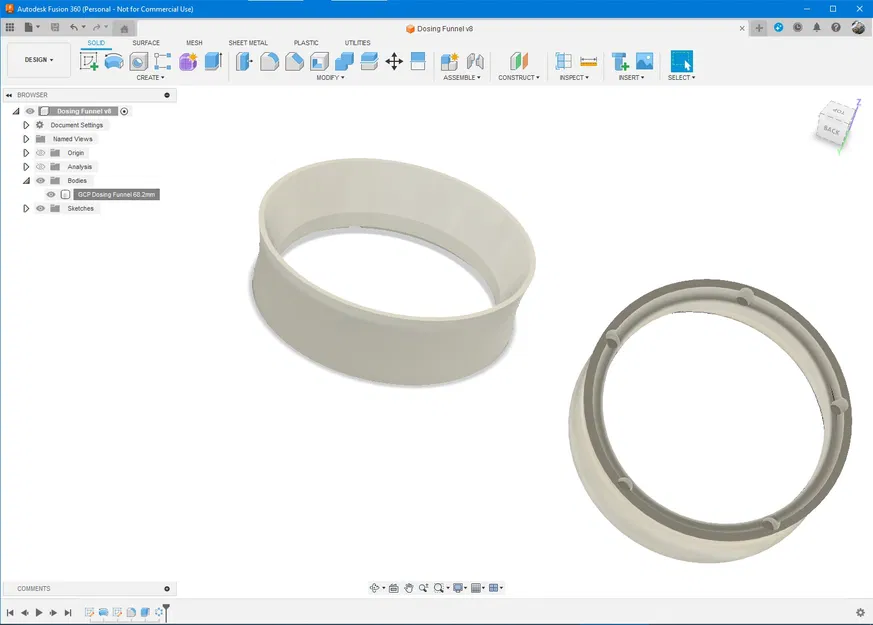Select the Move/Copy tool
The height and width of the screenshot is (625, 873).
click(394, 61)
